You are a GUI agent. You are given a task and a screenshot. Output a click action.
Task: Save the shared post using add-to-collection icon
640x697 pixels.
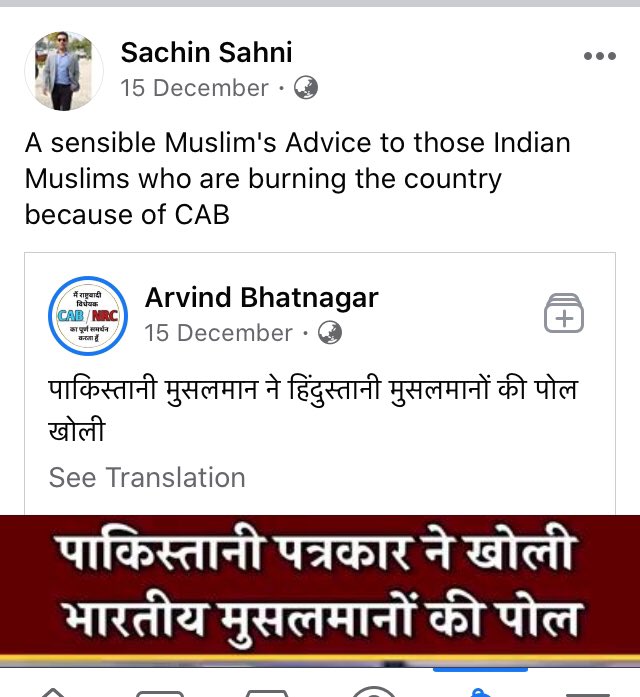click(564, 313)
